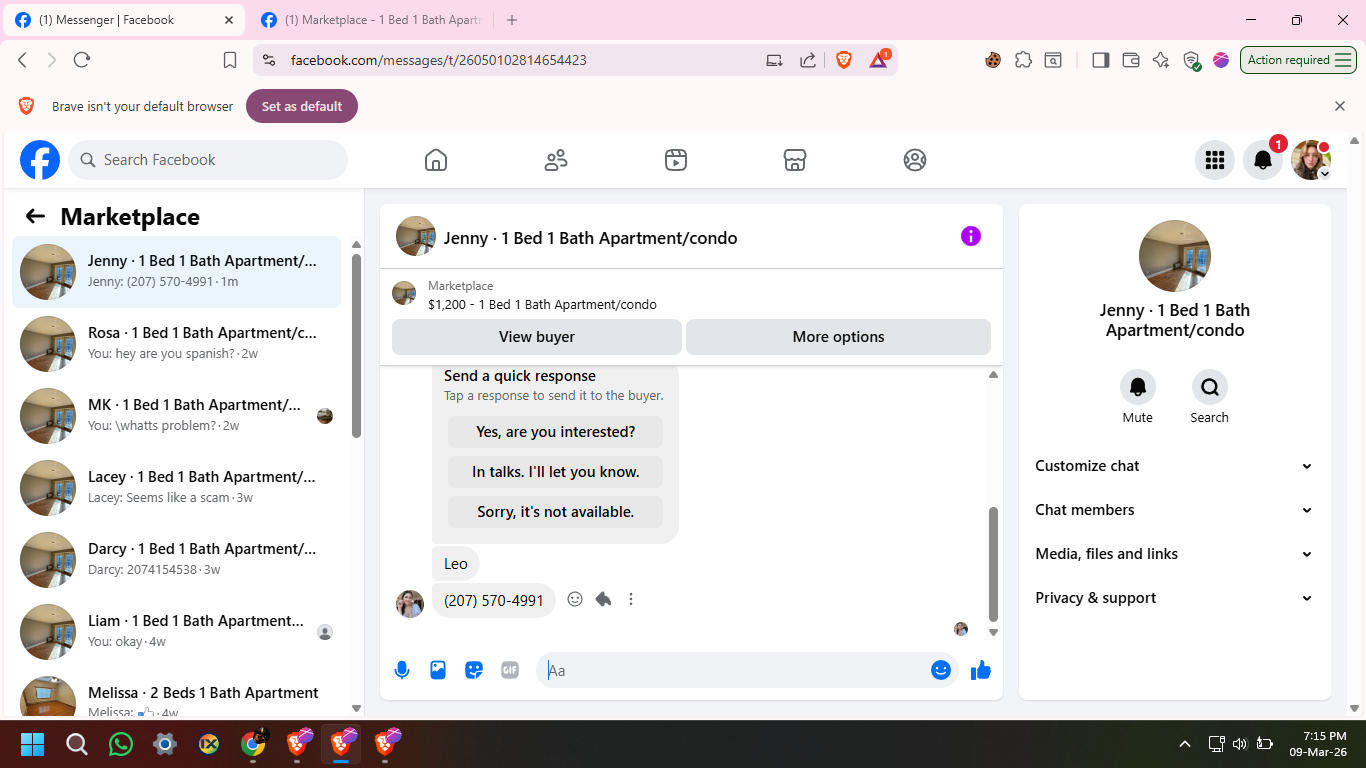Send 'In talks. I'll let you know.' response
The image size is (1366, 768).
[x=555, y=472]
